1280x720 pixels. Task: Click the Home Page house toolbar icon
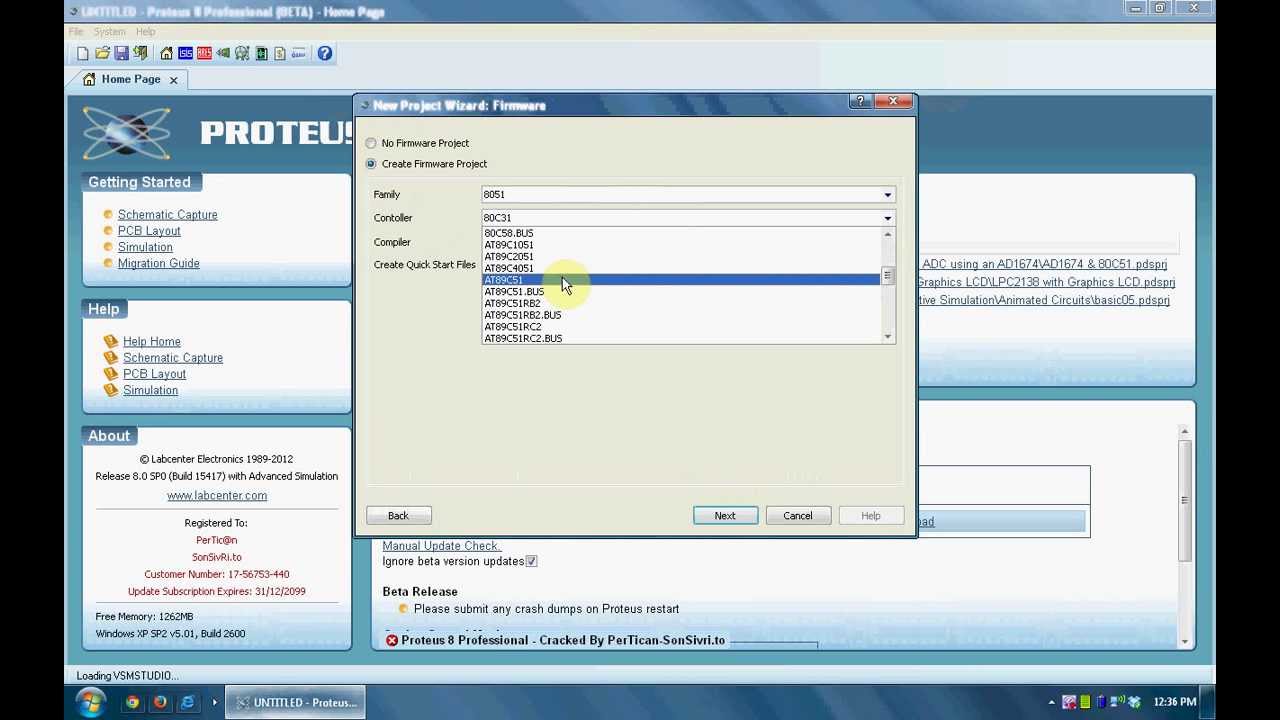[166, 53]
